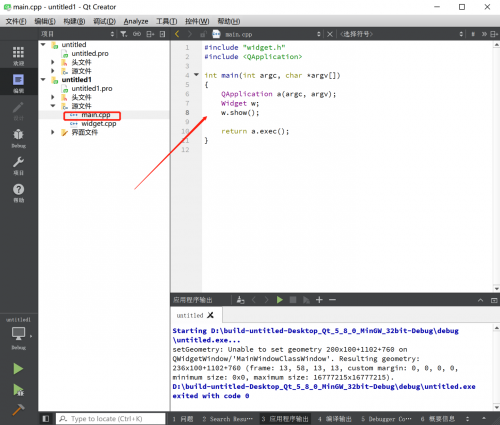The height and width of the screenshot is (425, 500).
Task: Click the filter tree funnel icon
Action: pos(124,34)
